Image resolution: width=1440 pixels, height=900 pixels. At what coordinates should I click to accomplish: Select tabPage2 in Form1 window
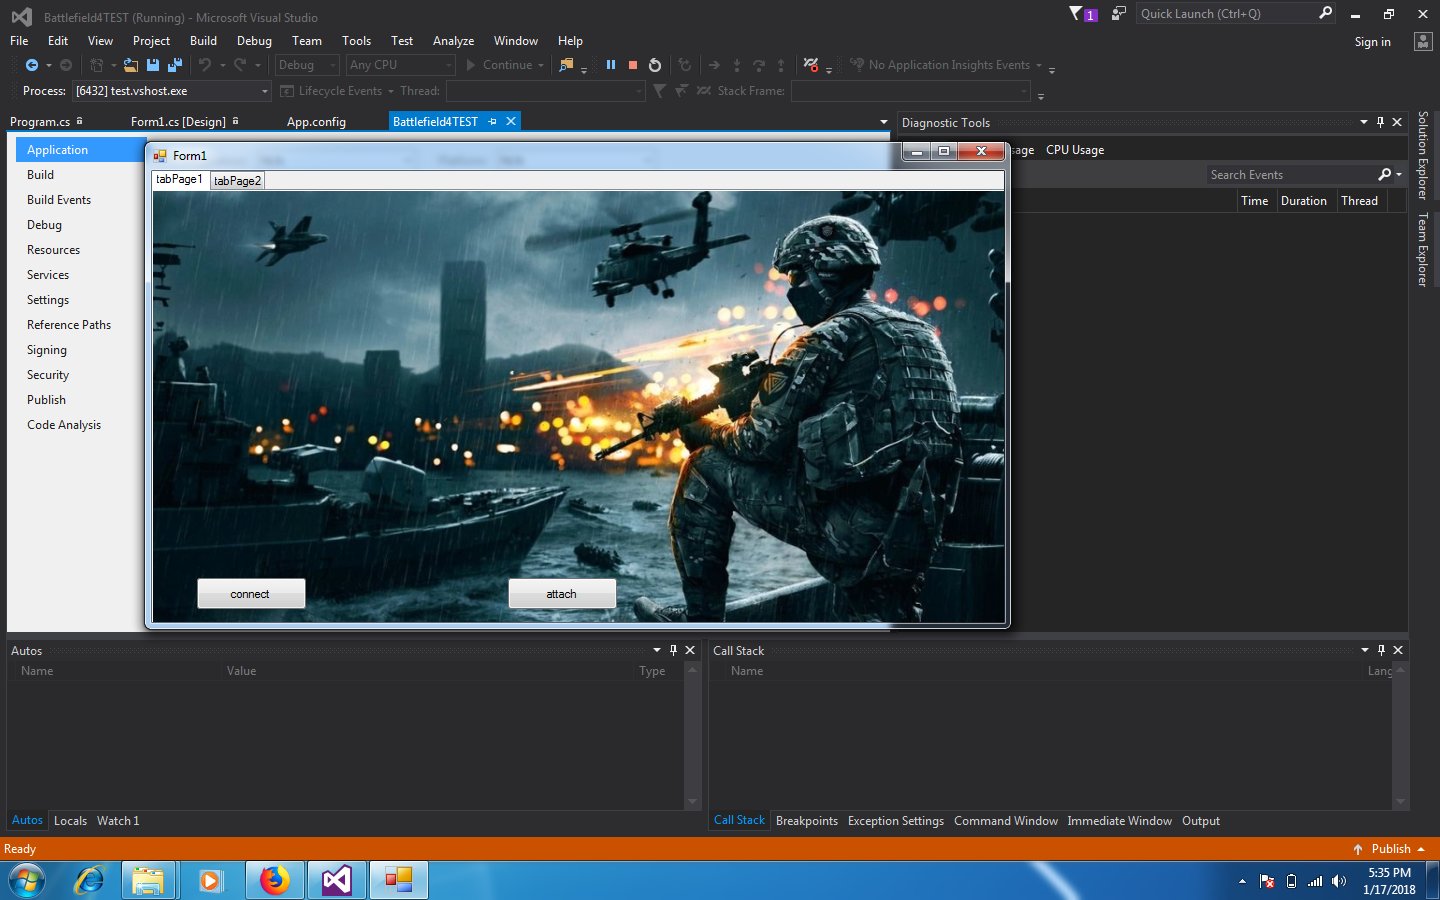(x=237, y=181)
